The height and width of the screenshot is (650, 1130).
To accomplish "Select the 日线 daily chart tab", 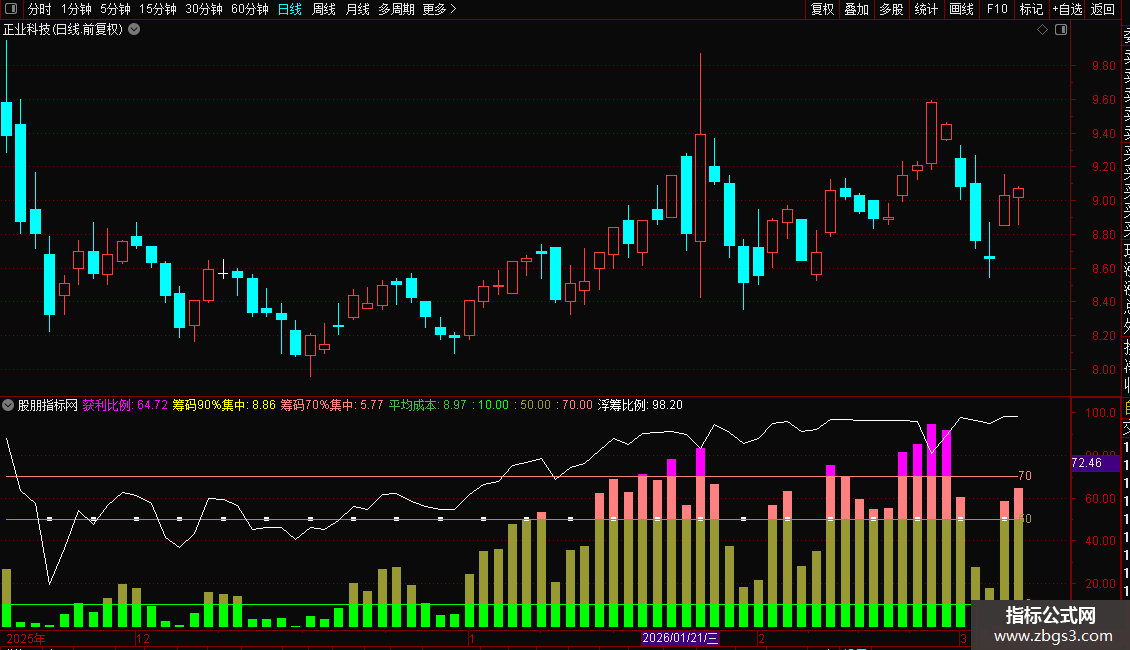I will point(290,9).
